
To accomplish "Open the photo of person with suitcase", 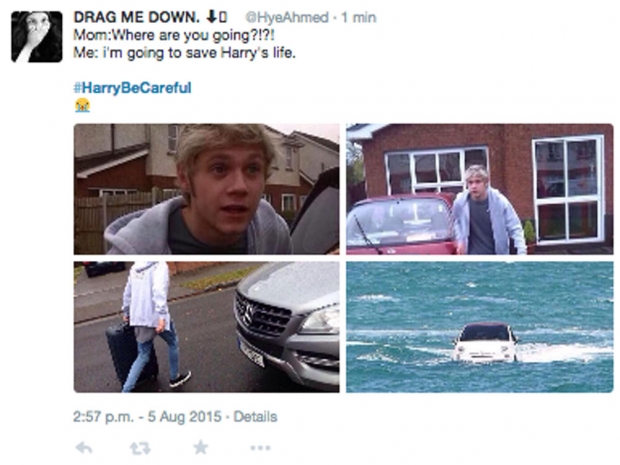I will pos(206,327).
